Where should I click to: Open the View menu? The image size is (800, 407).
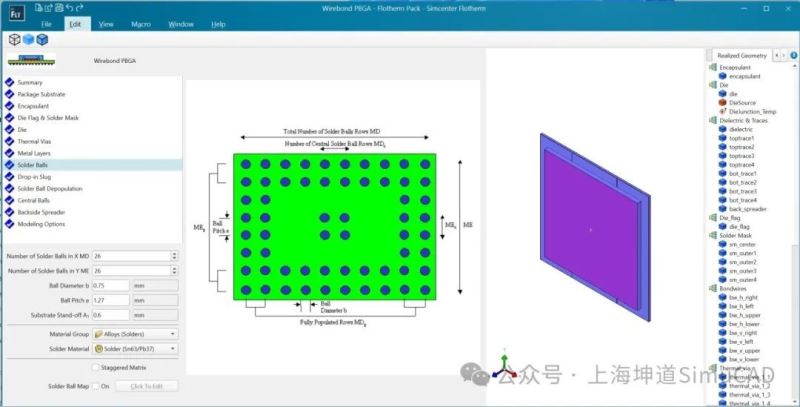(106, 23)
